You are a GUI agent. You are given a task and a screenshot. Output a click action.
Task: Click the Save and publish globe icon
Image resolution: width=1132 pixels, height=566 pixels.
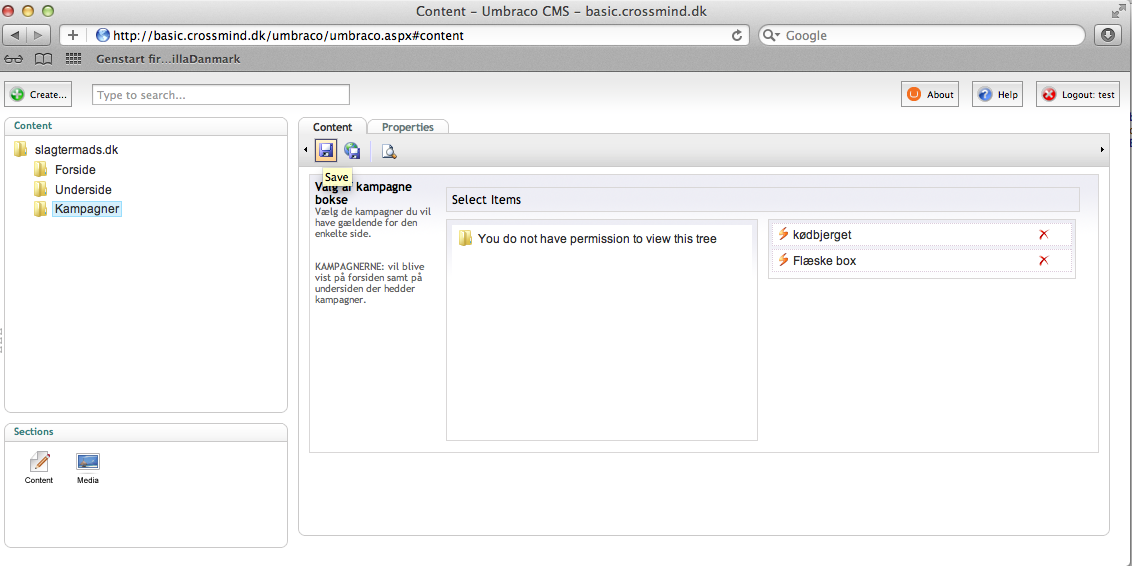352,151
